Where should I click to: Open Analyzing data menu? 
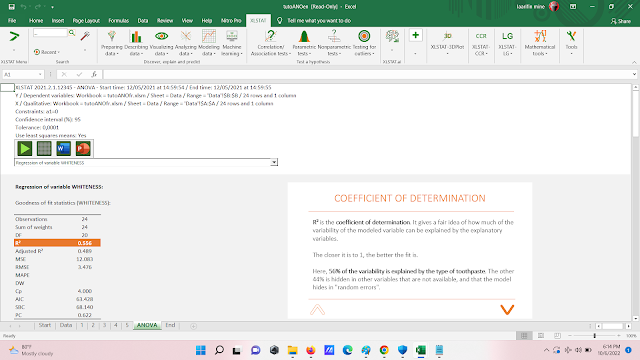185,43
